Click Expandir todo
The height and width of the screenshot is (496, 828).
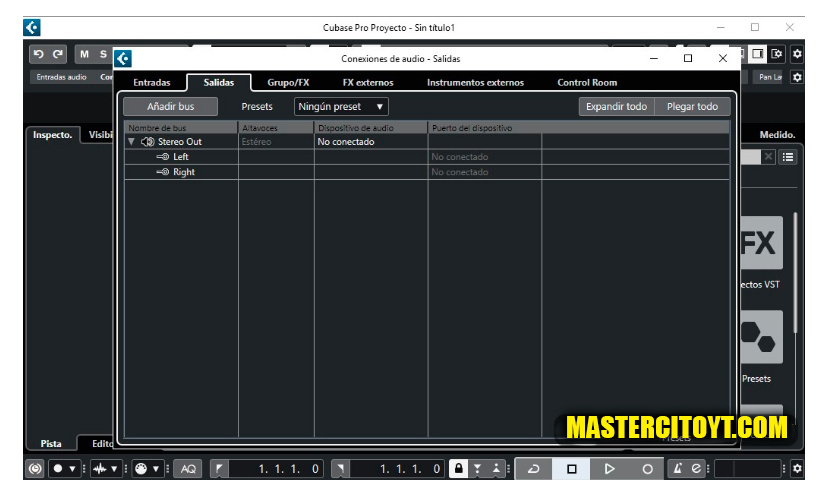616,106
